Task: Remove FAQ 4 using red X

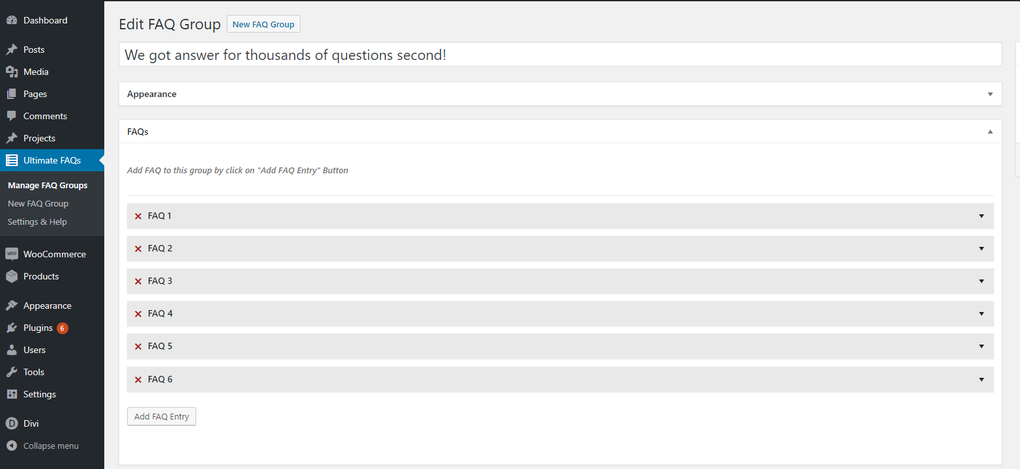Action: (138, 314)
